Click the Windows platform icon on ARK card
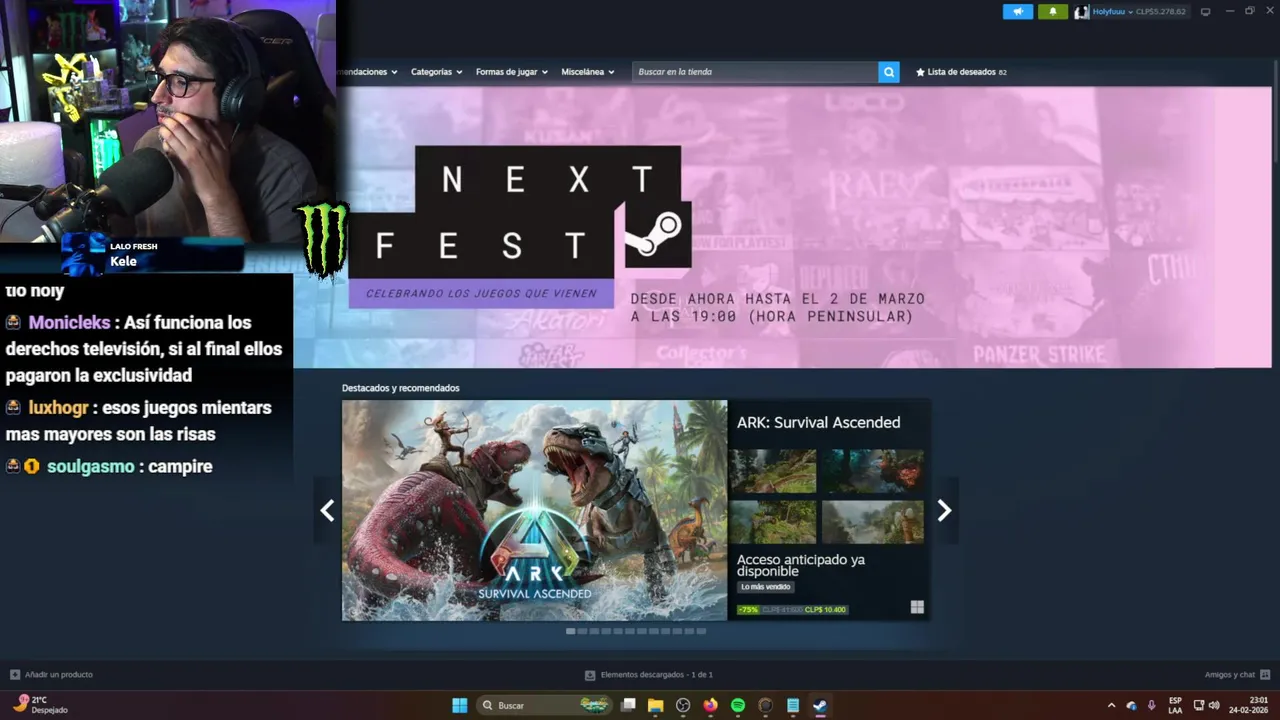Image resolution: width=1280 pixels, height=720 pixels. click(917, 607)
